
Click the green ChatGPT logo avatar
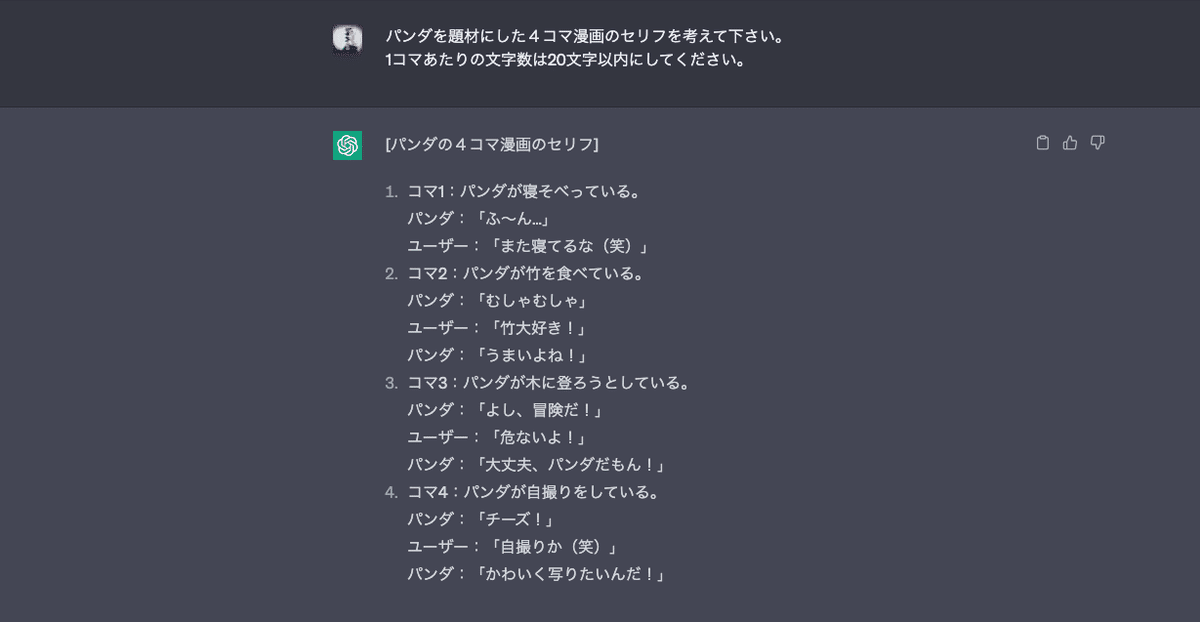pyautogui.click(x=347, y=145)
